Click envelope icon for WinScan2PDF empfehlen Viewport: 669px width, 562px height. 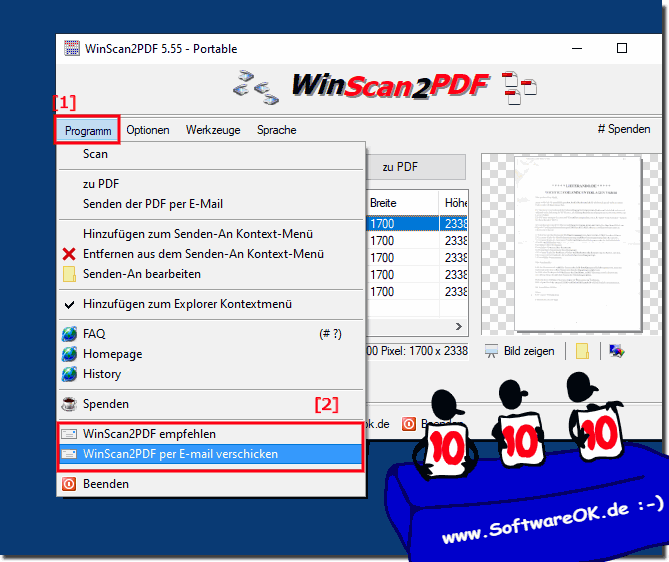(69, 434)
